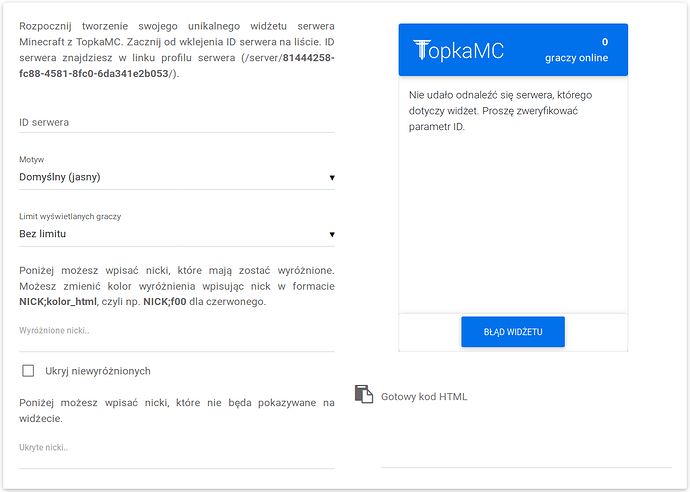Click into the Wyróżnione nicki field
Viewport: 690px width, 492px height.
coord(177,330)
